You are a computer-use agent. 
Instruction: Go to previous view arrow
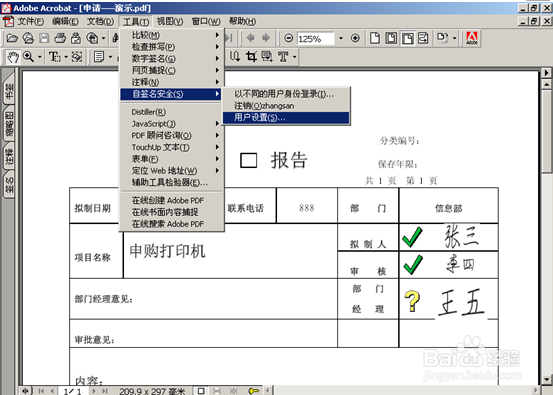point(251,38)
